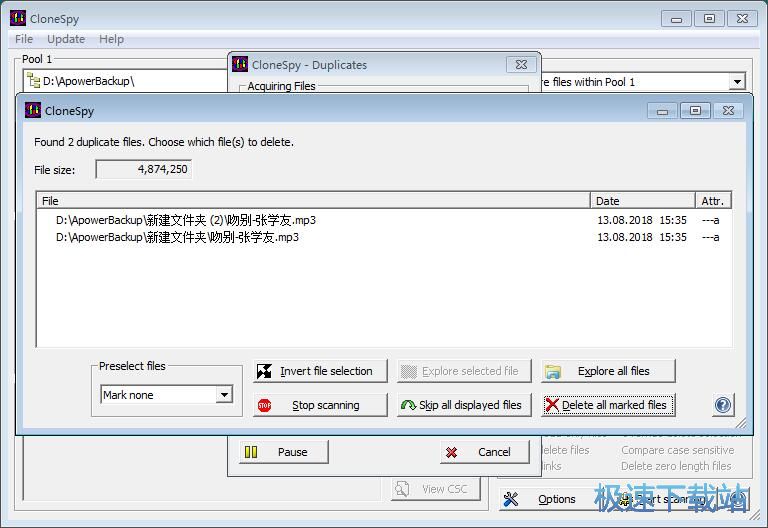Click the Stop scanning button
The image size is (768, 528).
[x=320, y=405]
